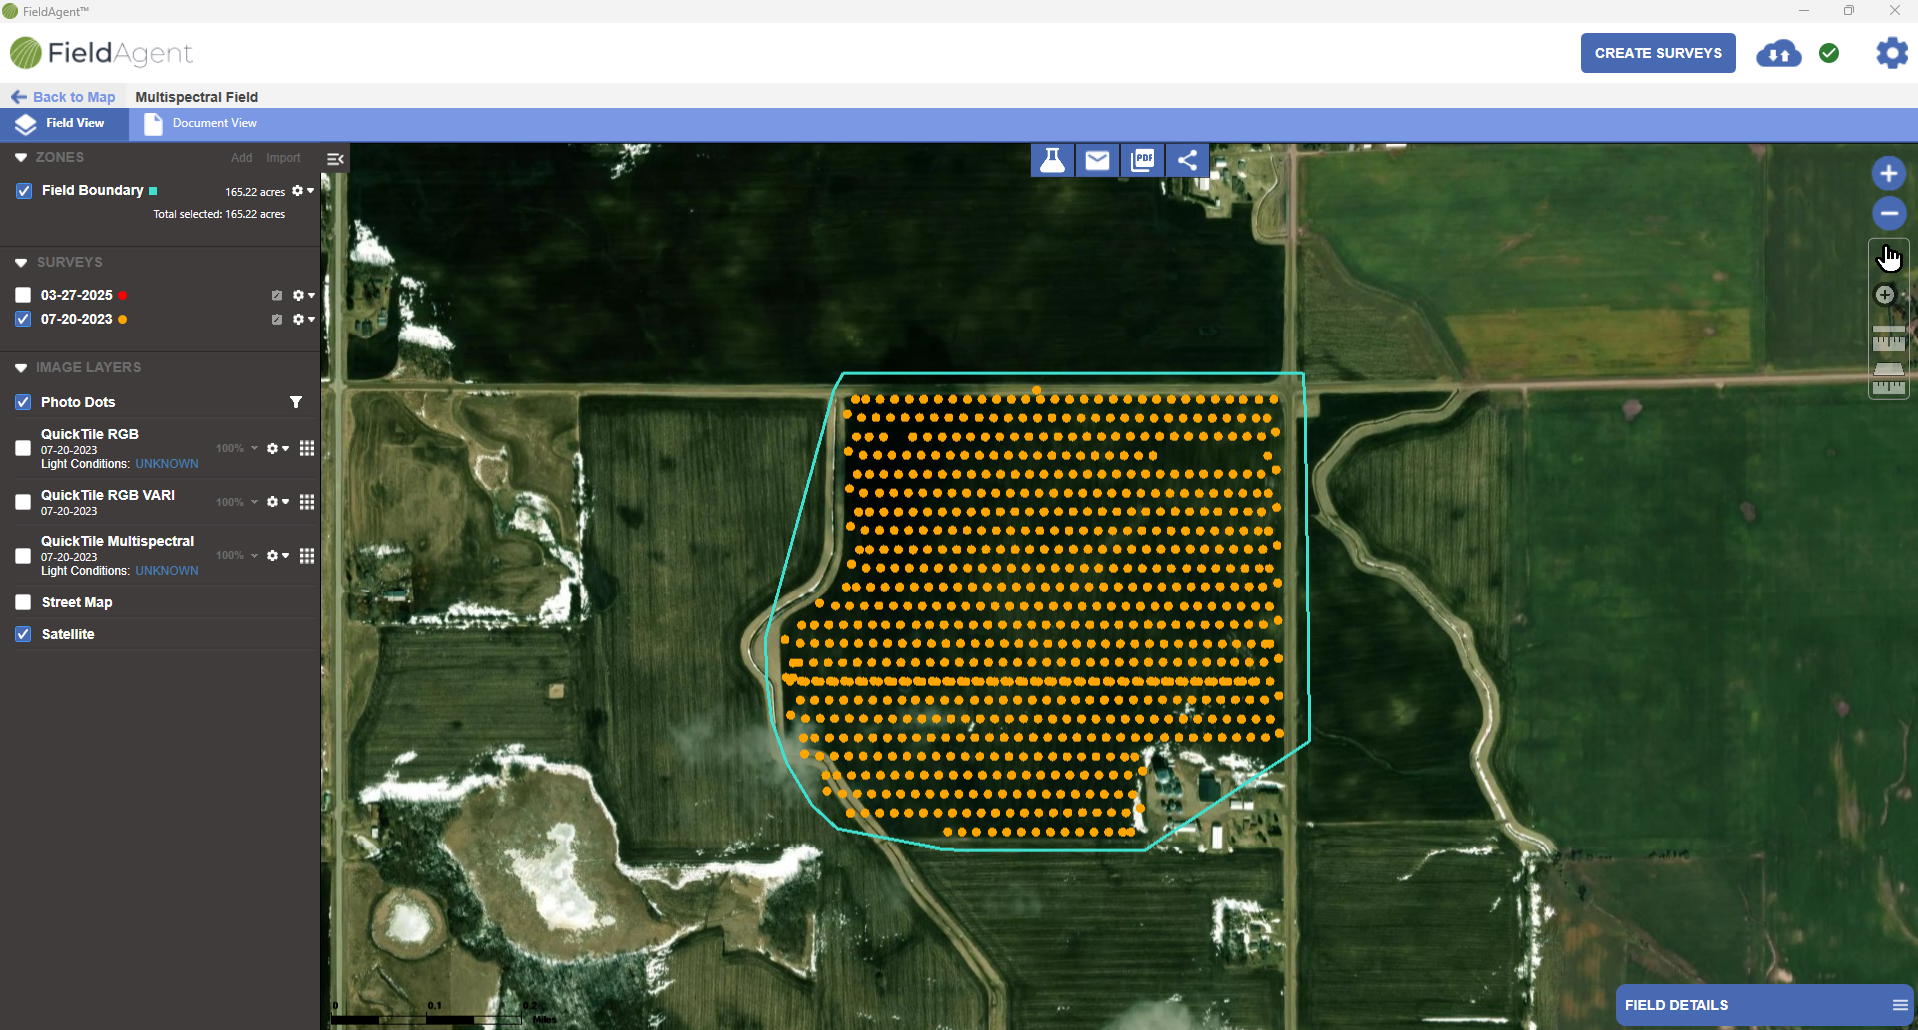Check the QuickTile RGB layer
1918x1030 pixels.
(23, 448)
